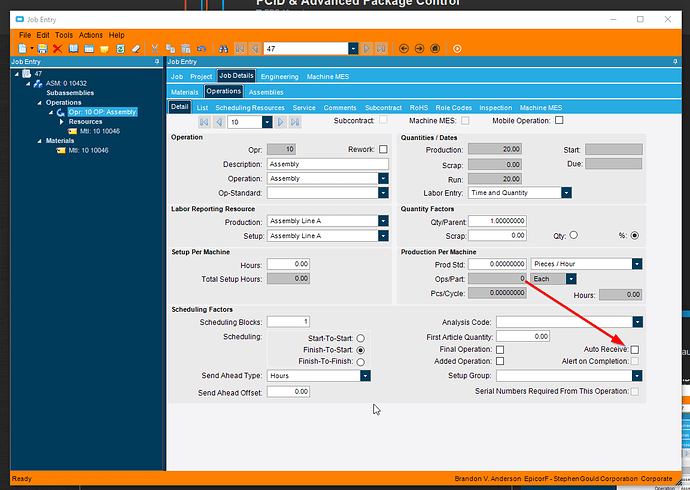Viewport: 690px width, 490px height.
Task: Click the Copy icon in toolbar
Action: point(170,48)
